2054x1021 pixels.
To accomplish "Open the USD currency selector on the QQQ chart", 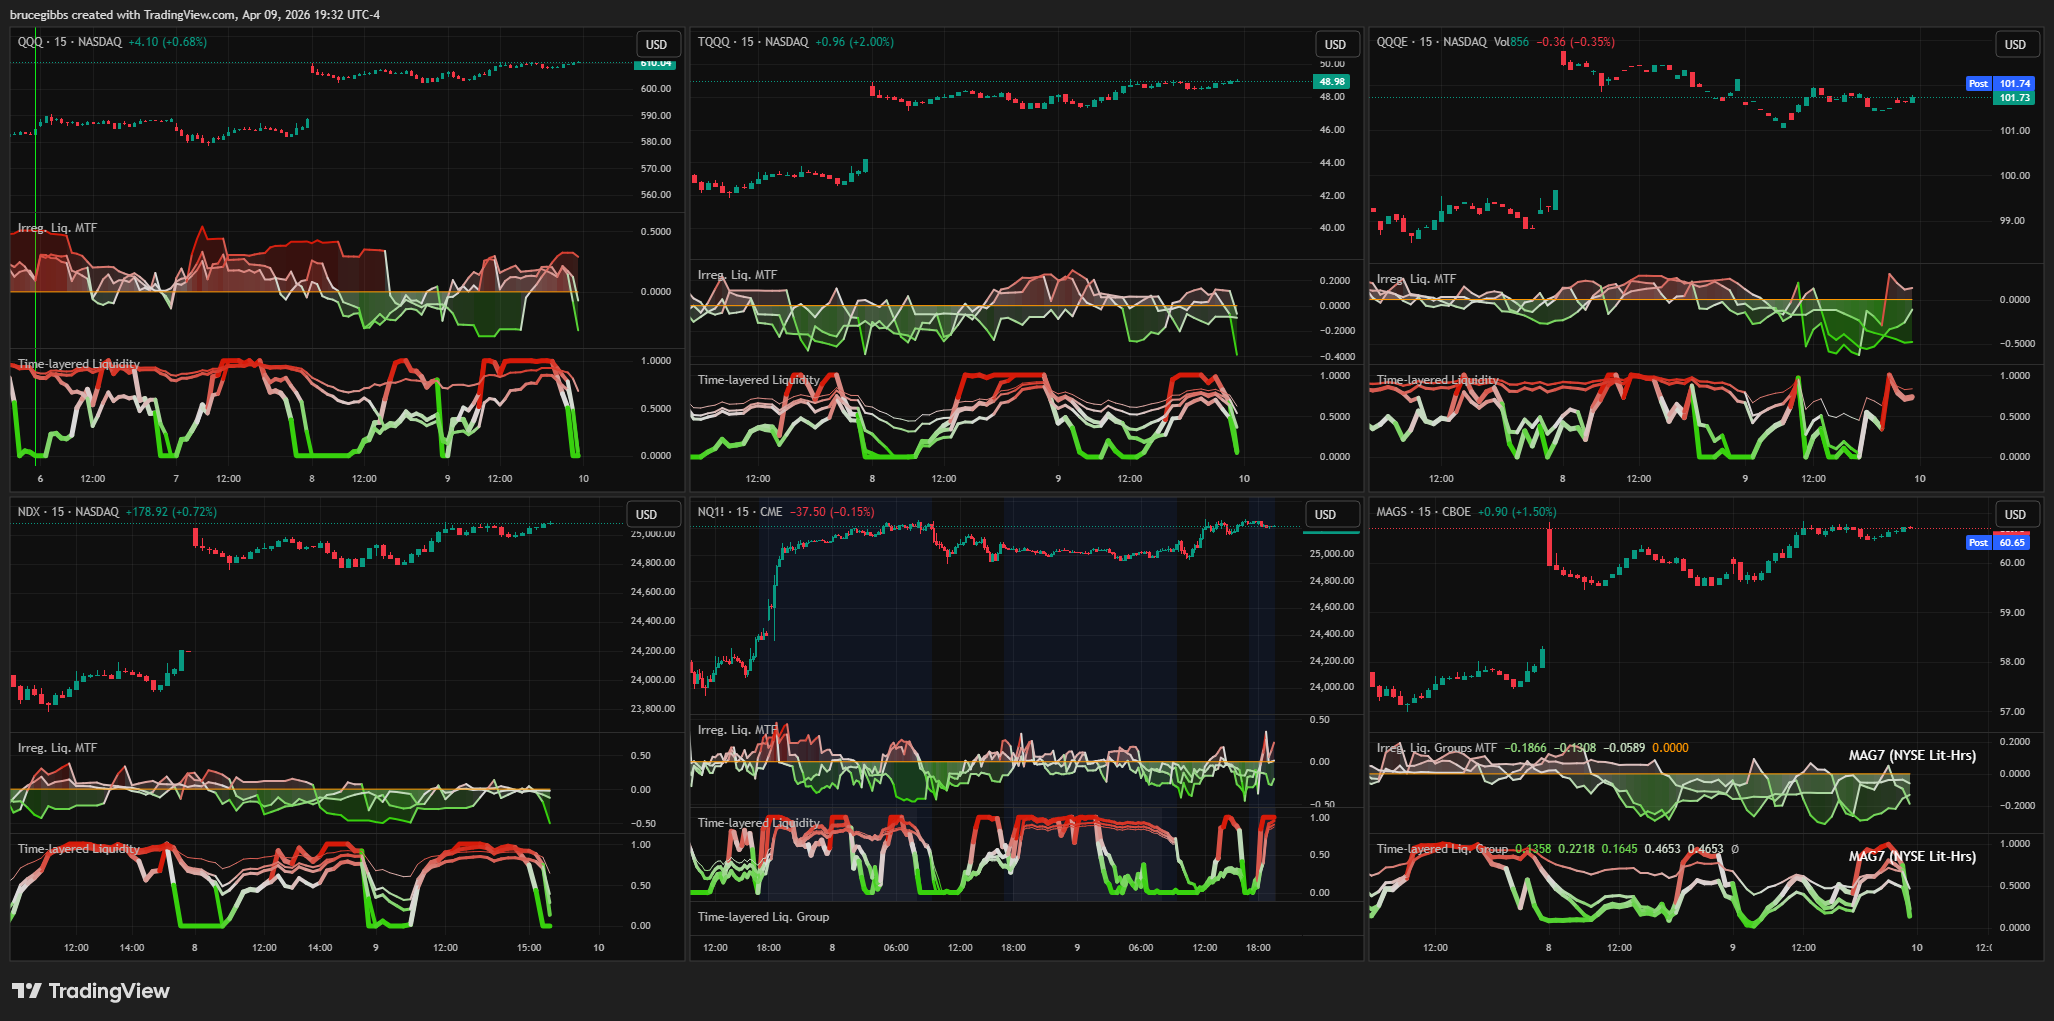I will pos(656,44).
